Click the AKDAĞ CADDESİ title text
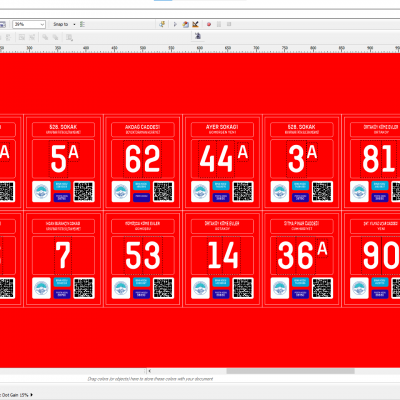Viewport: 400px width, 400px height. [143, 127]
